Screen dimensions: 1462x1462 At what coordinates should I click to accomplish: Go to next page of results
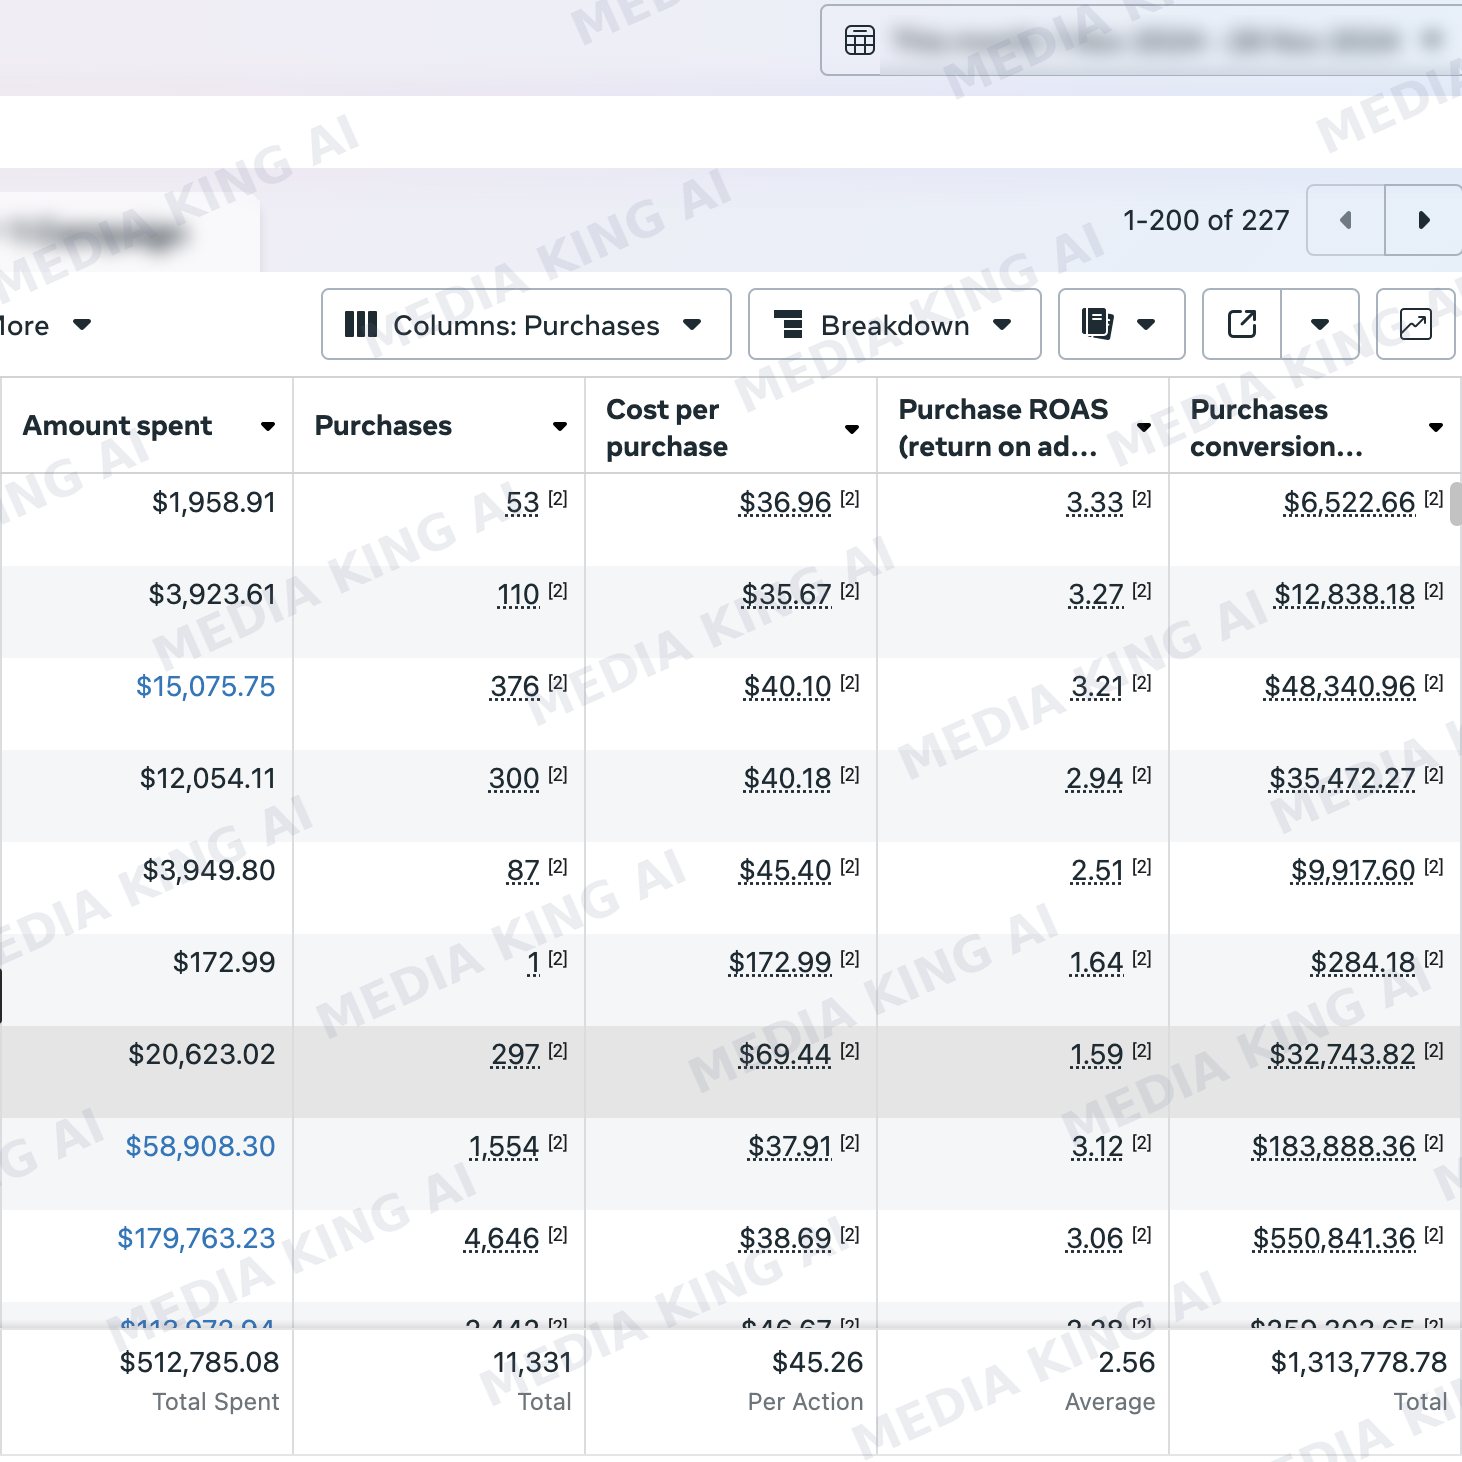(1424, 220)
